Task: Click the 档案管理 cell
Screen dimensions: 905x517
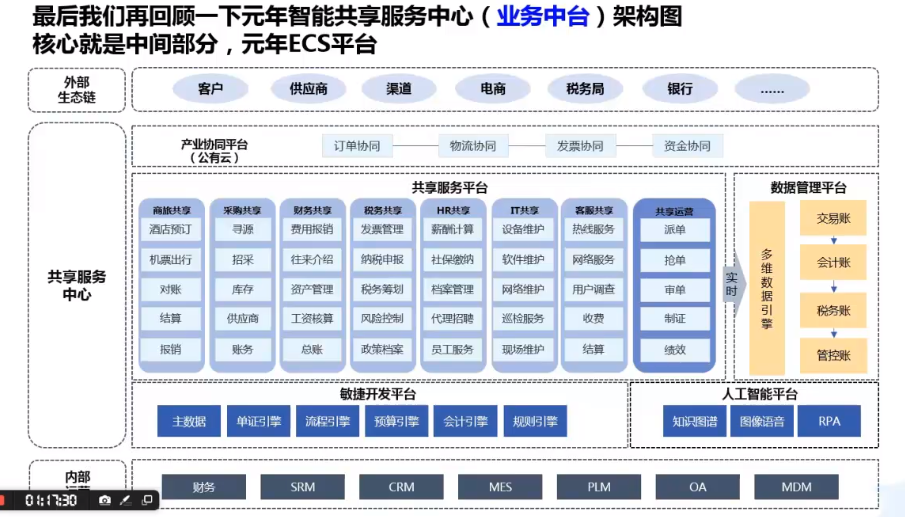Action: click(x=452, y=289)
